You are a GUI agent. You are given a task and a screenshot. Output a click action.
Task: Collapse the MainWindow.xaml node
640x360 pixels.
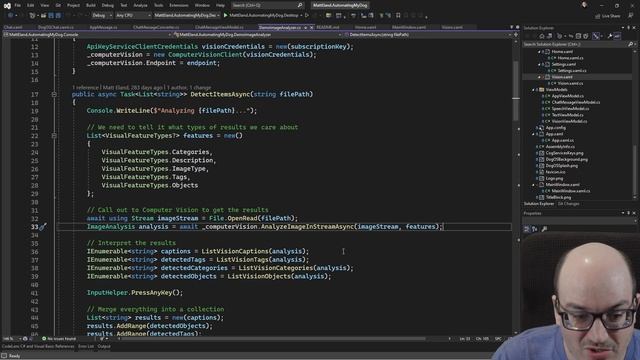point(533,185)
